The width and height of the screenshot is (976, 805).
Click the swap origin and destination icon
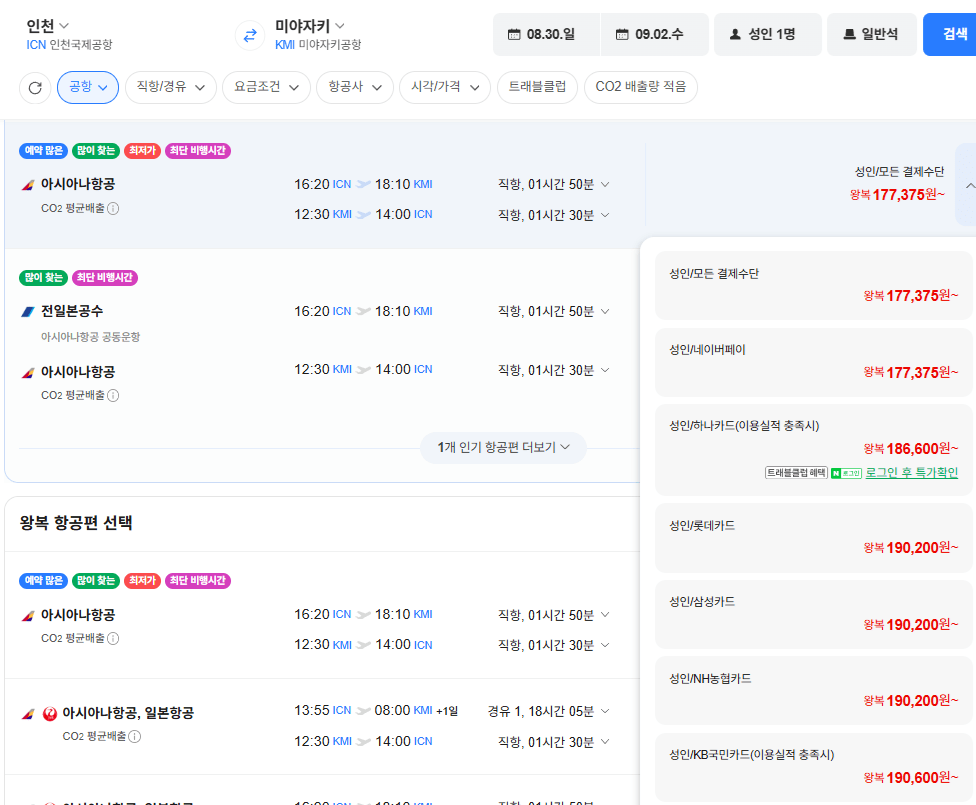[x=250, y=35]
